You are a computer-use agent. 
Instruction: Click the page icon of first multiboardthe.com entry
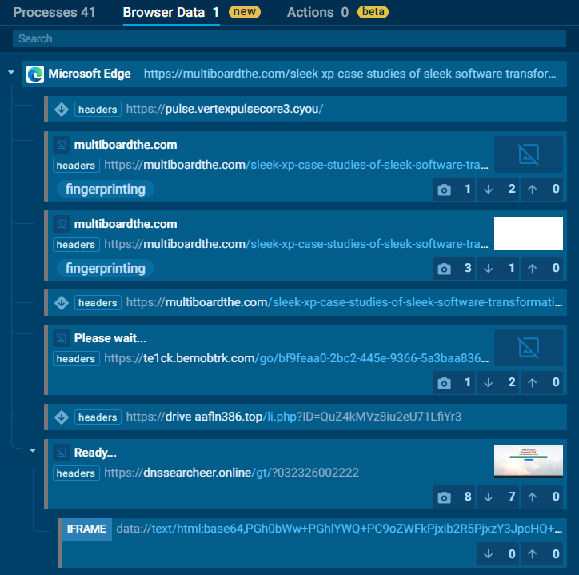click(61, 145)
